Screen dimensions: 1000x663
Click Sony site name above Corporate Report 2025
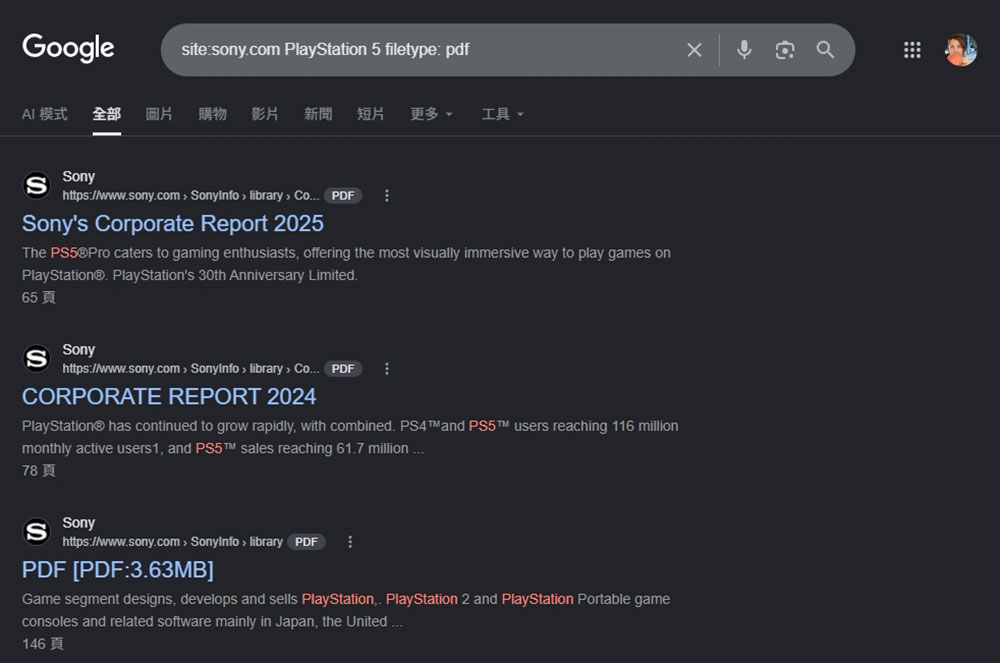pyautogui.click(x=78, y=177)
